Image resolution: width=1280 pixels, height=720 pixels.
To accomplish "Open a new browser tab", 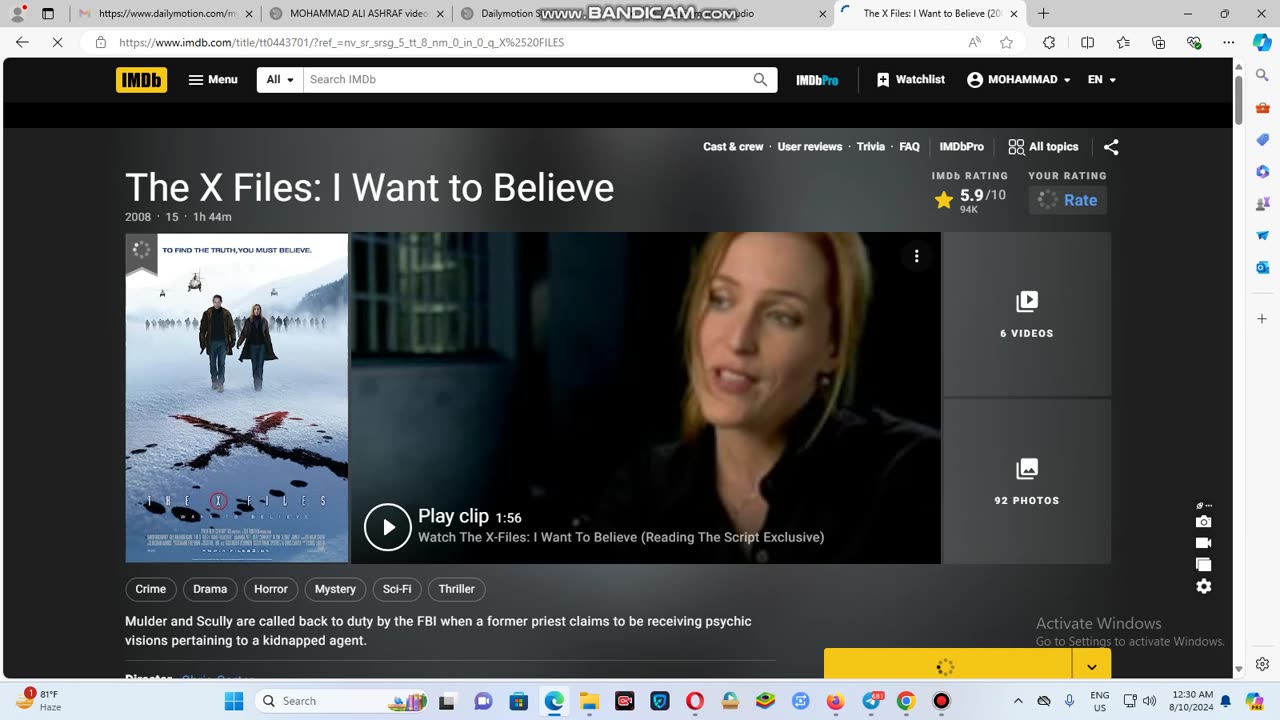I will (x=1043, y=14).
